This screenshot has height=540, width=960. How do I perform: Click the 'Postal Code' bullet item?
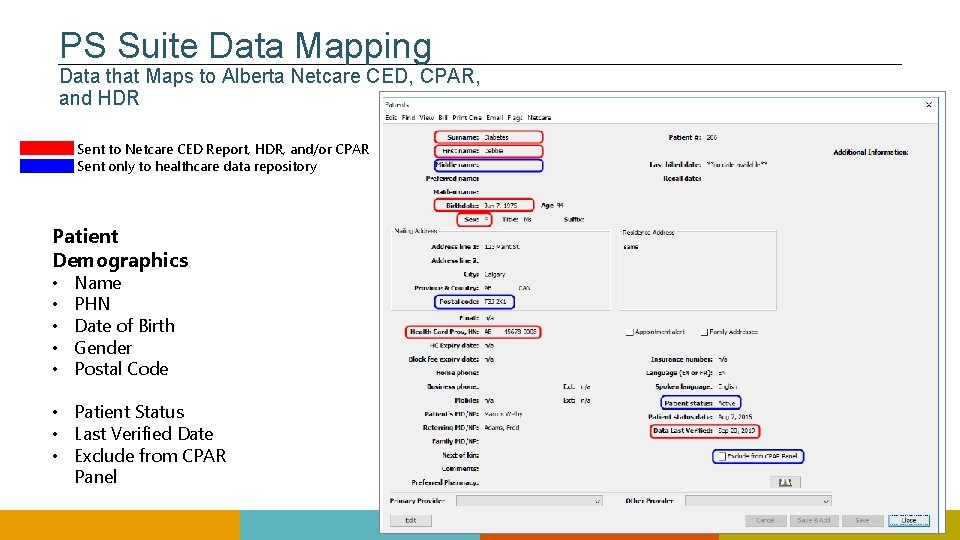[x=121, y=369]
